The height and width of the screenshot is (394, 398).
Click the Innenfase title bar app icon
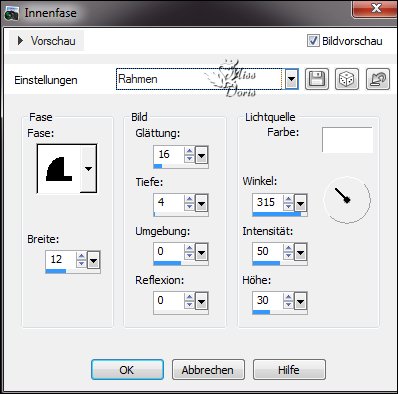point(11,14)
